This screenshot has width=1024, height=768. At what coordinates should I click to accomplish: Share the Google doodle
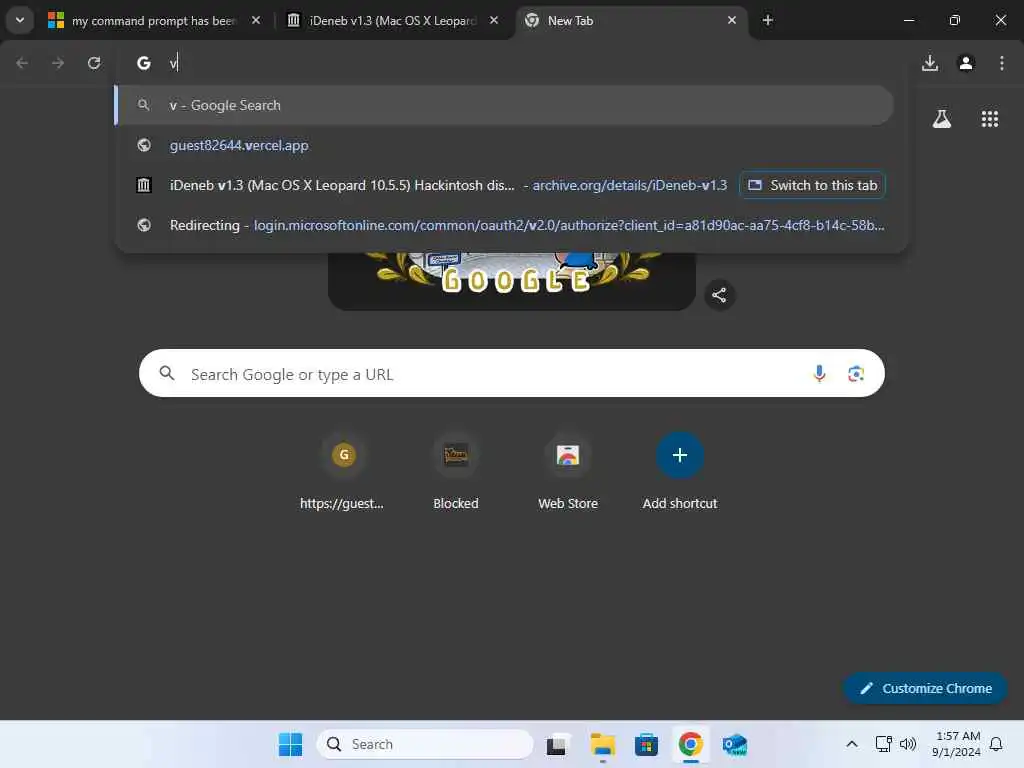719,295
